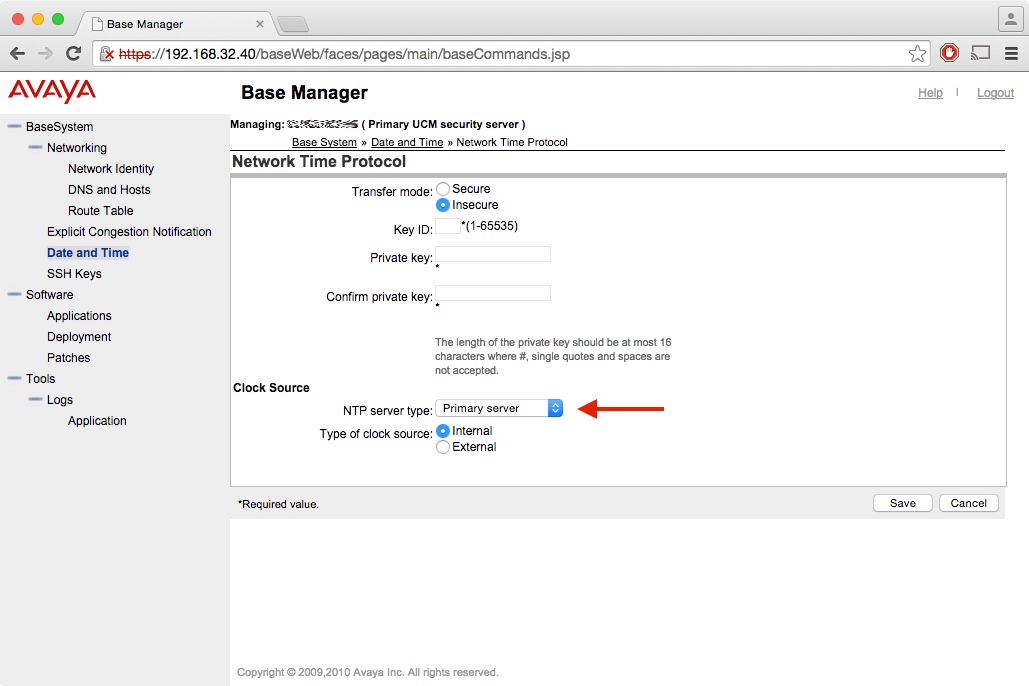
Task: Click Networking label in tree
Action: pos(77,148)
